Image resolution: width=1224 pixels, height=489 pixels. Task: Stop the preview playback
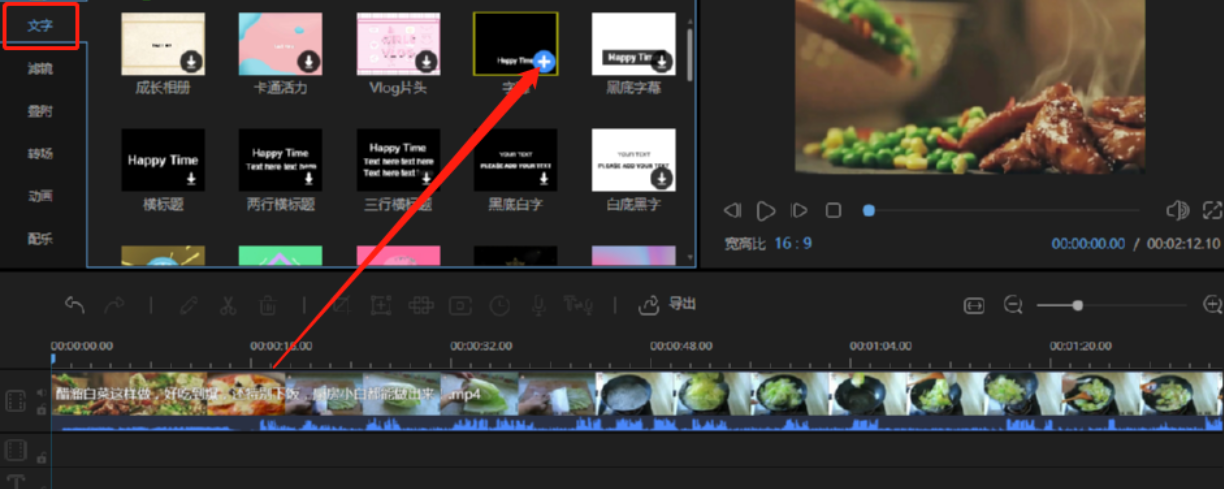tap(833, 210)
